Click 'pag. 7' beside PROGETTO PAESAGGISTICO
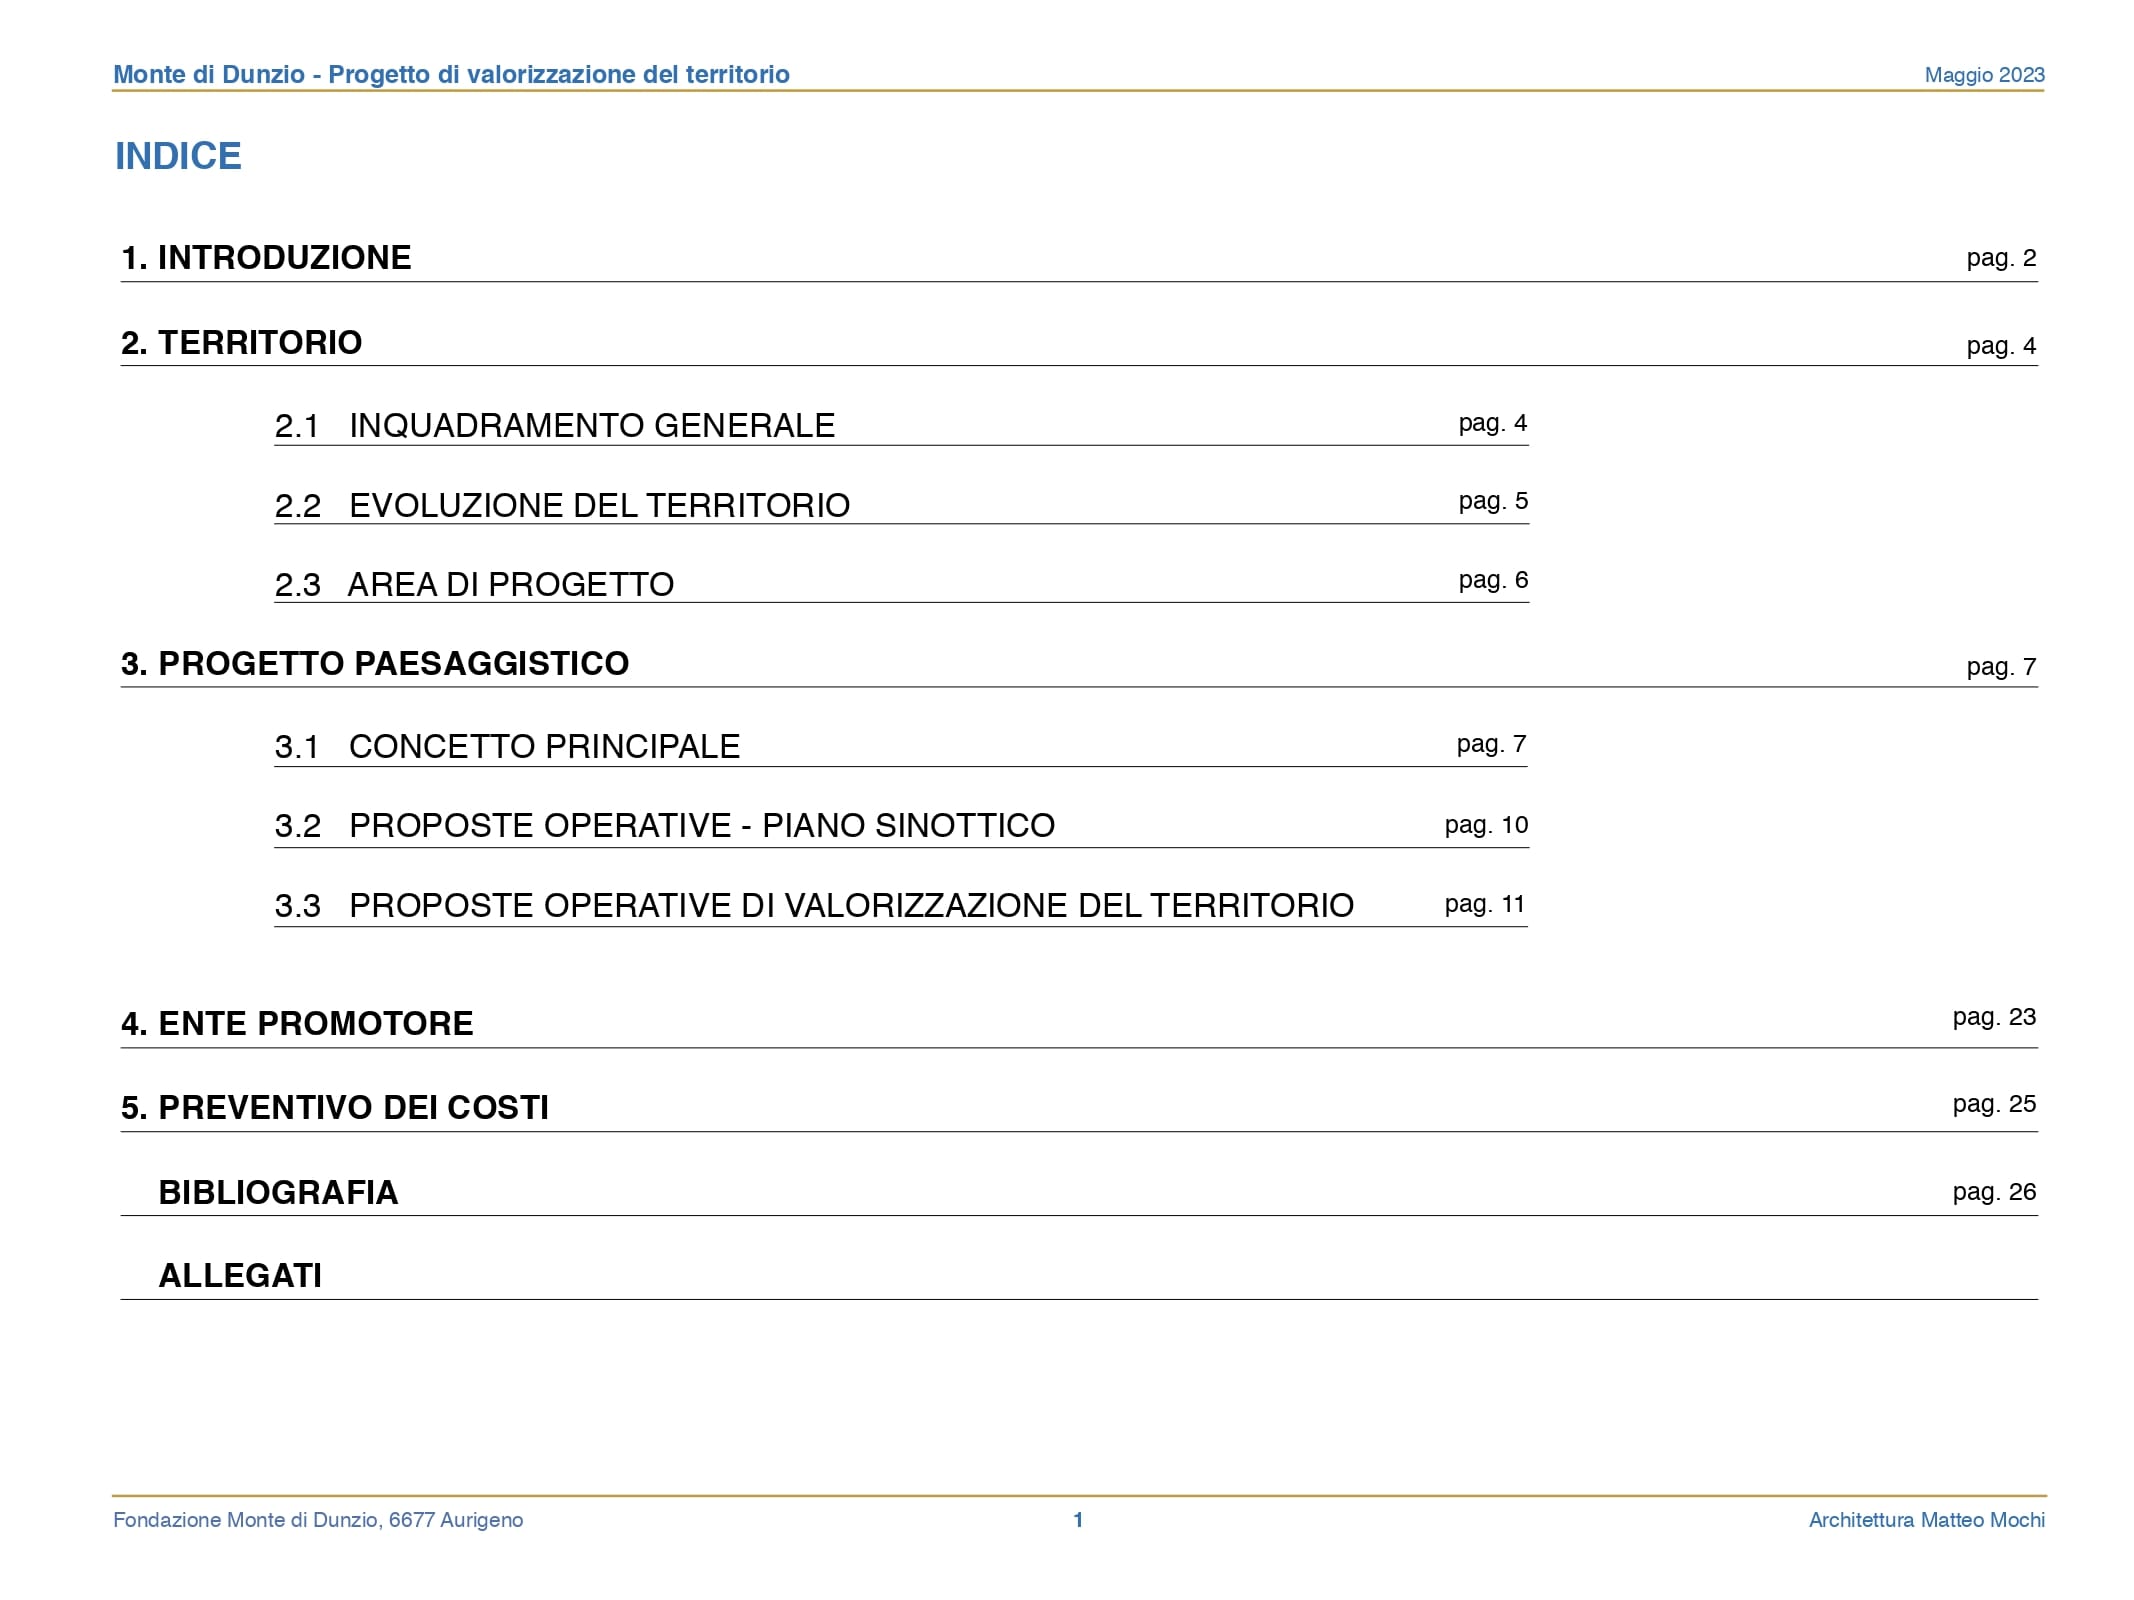 [2001, 667]
